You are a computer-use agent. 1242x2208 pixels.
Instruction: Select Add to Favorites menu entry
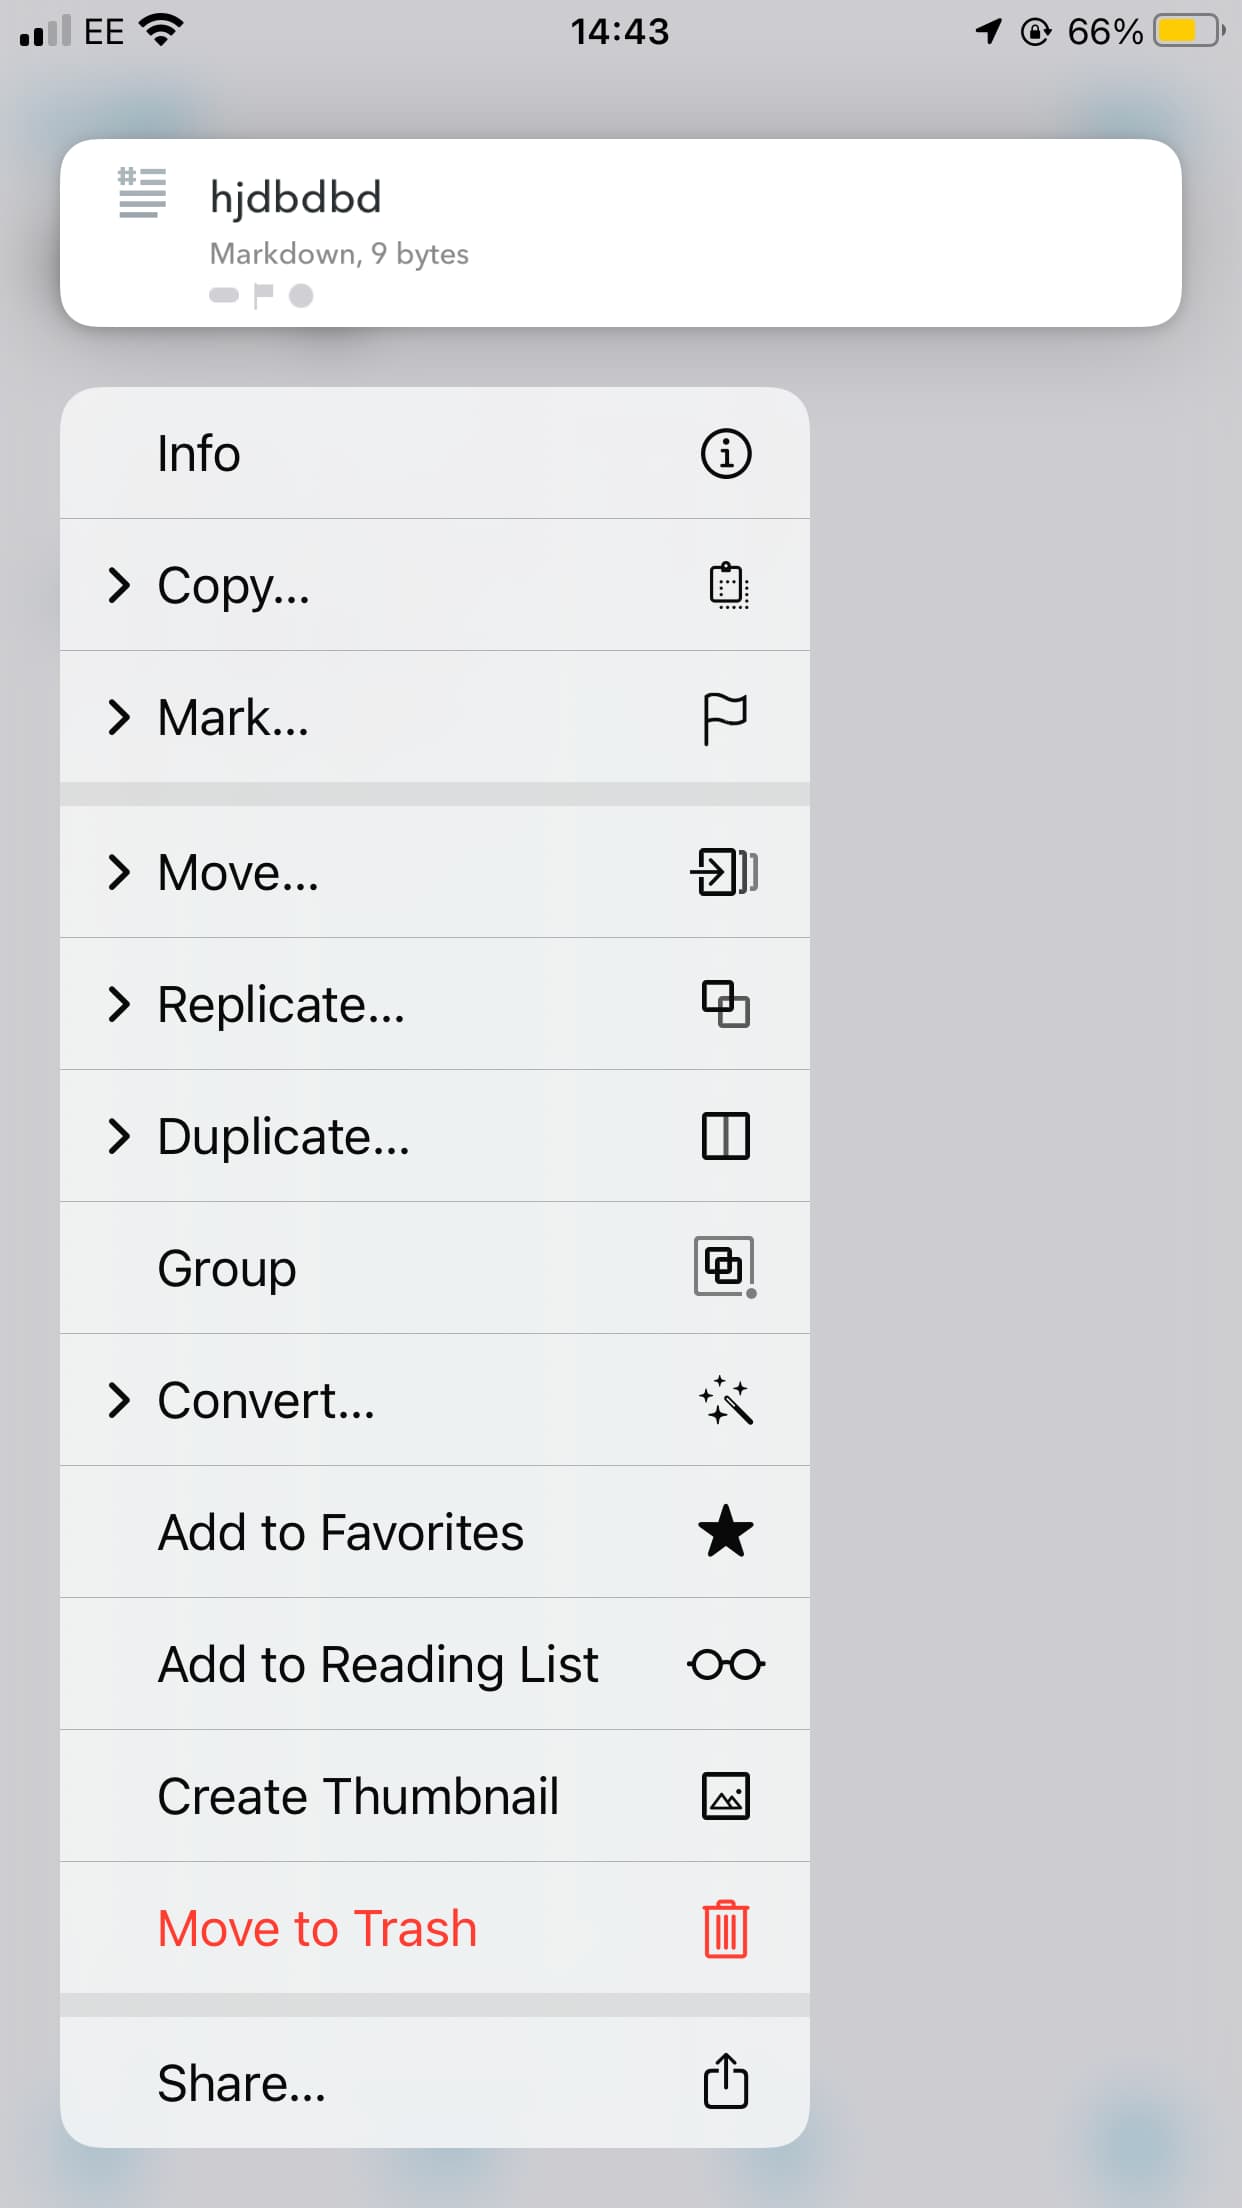[341, 1532]
